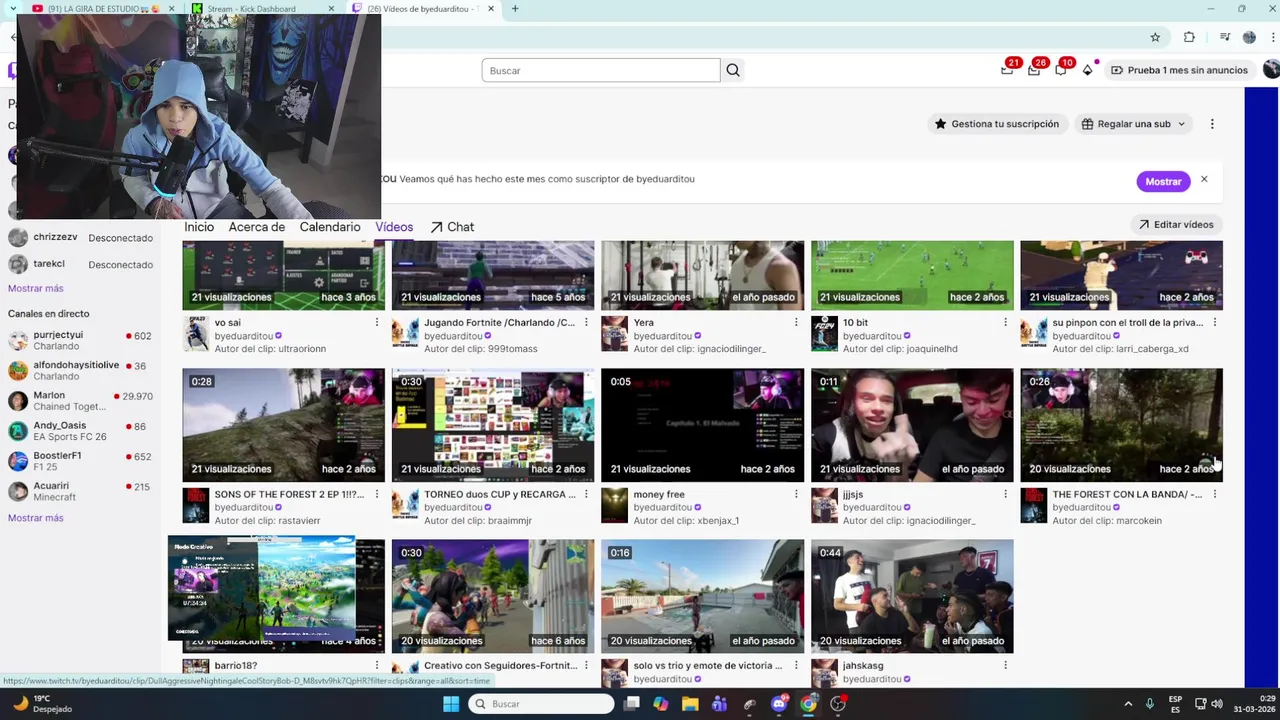Viewport: 1280px width, 720px height.
Task: Open OBS Studio from taskbar
Action: [838, 704]
